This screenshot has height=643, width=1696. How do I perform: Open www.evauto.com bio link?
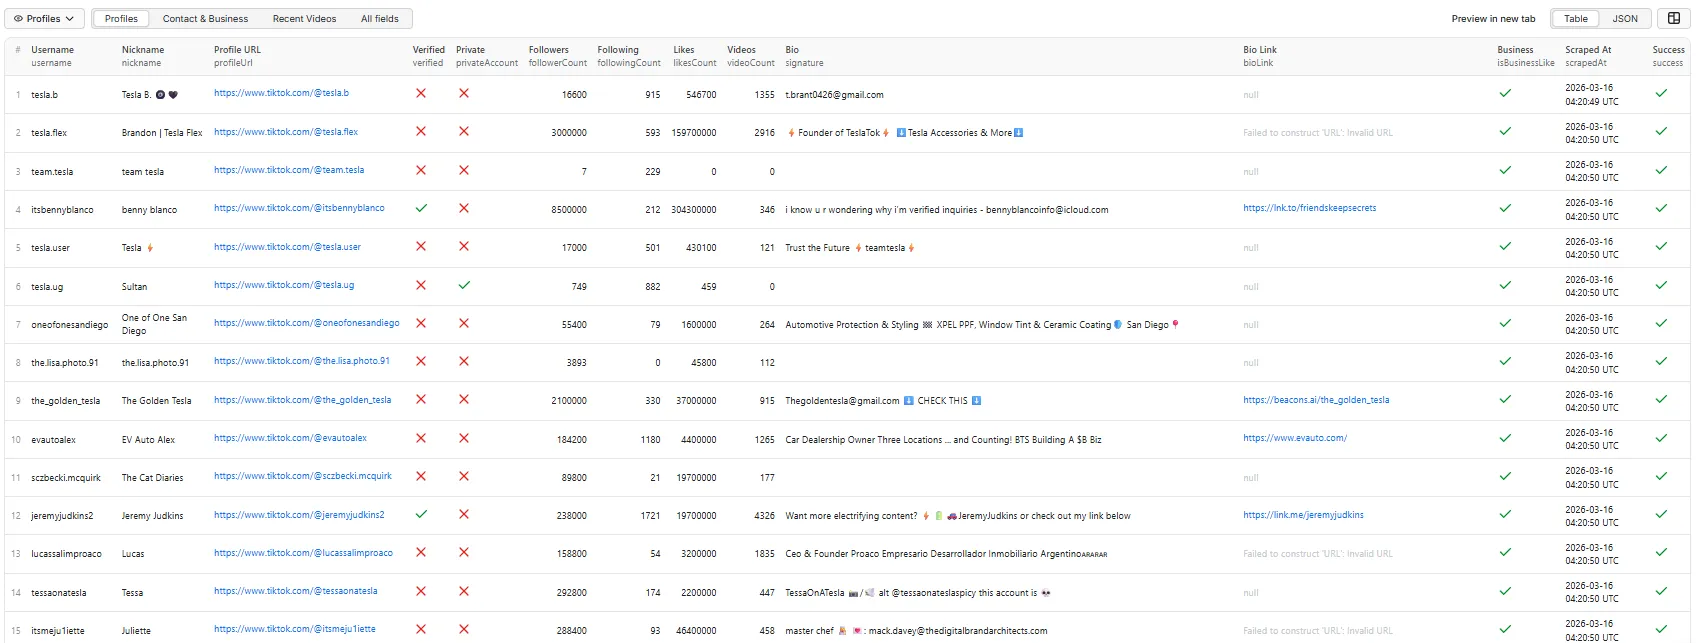click(1295, 438)
